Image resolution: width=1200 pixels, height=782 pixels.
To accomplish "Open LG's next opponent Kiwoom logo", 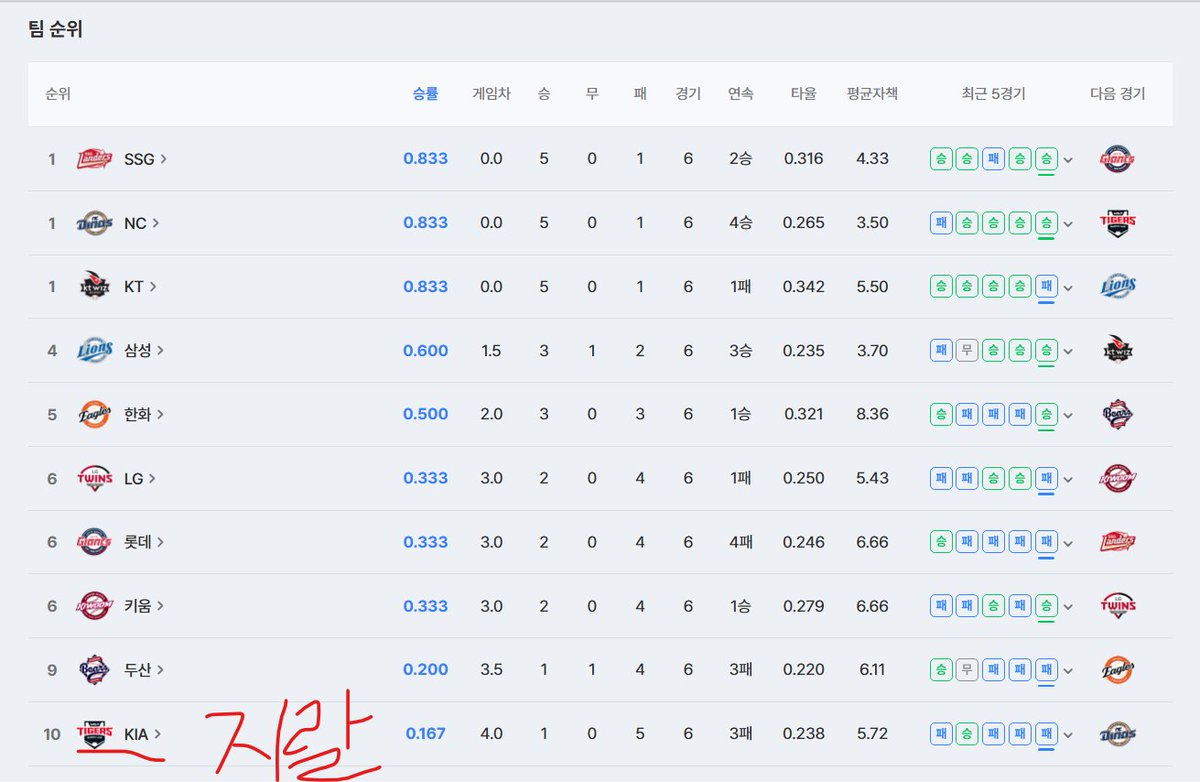I will (x=1117, y=478).
